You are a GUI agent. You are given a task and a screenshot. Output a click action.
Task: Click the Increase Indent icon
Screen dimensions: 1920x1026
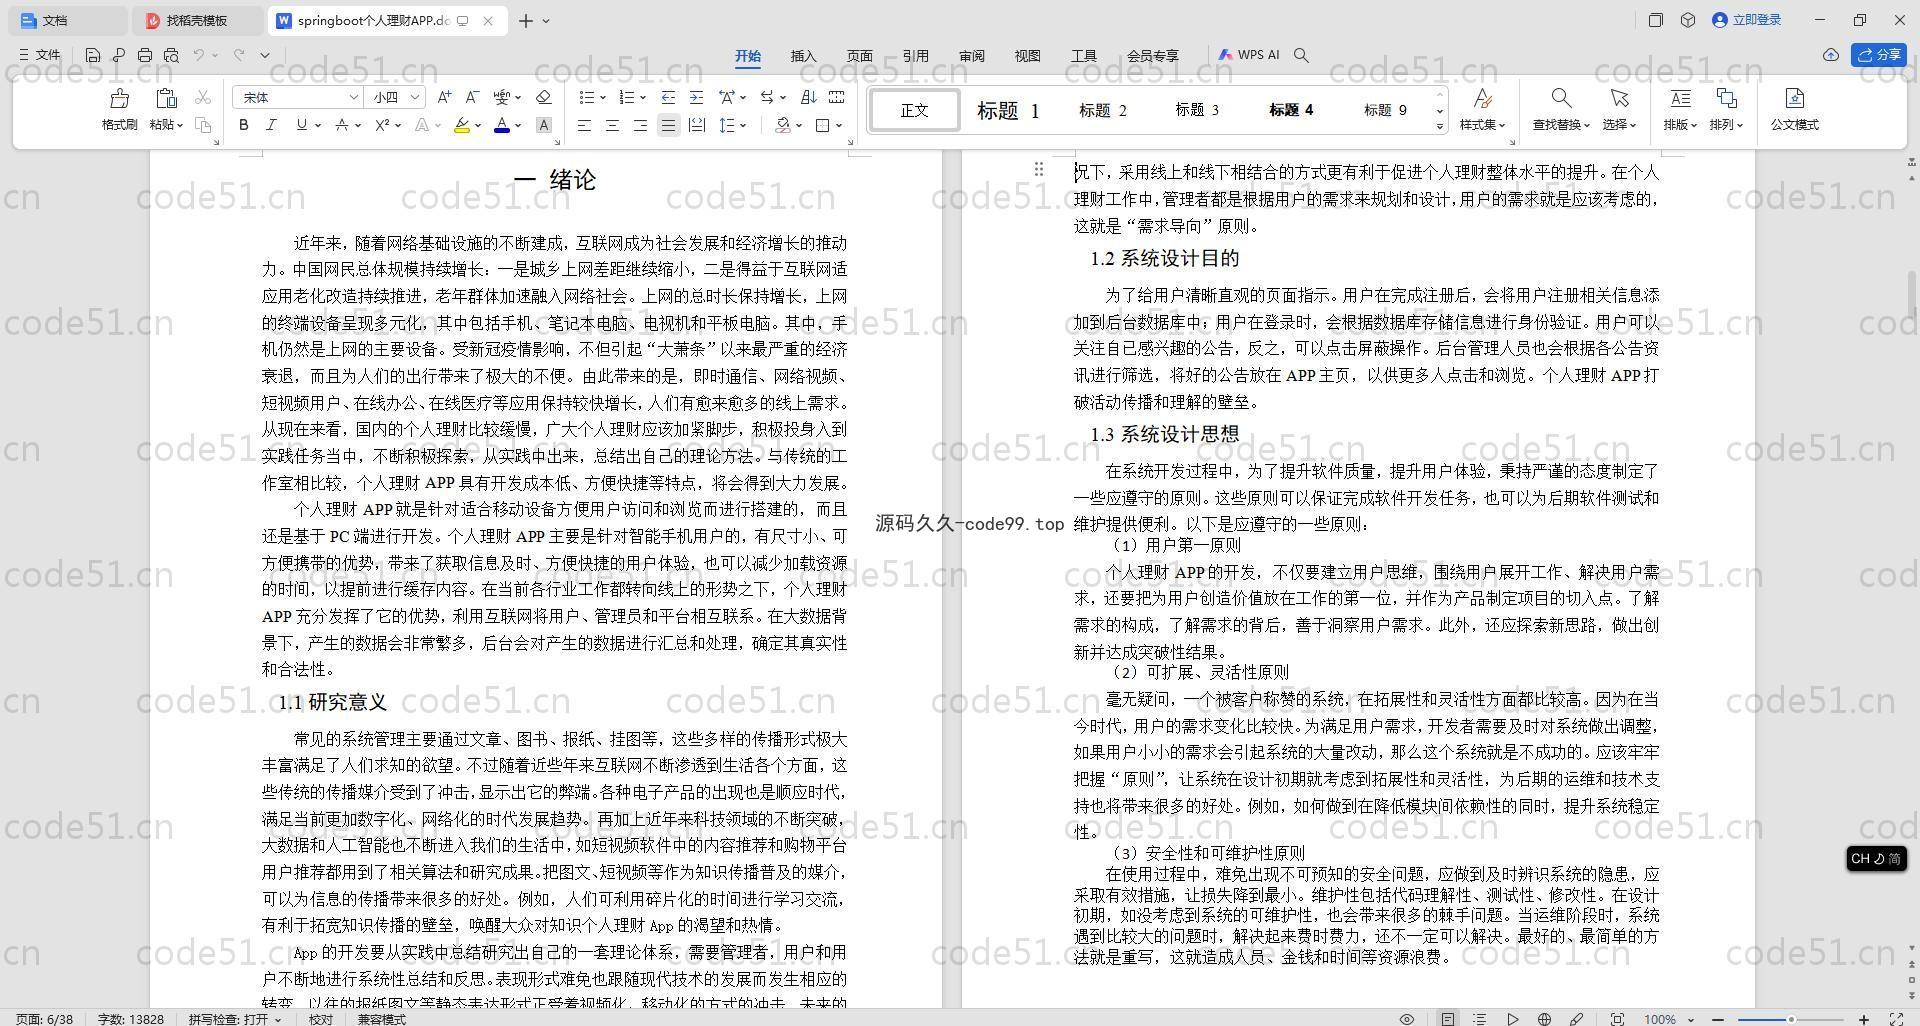pyautogui.click(x=696, y=97)
